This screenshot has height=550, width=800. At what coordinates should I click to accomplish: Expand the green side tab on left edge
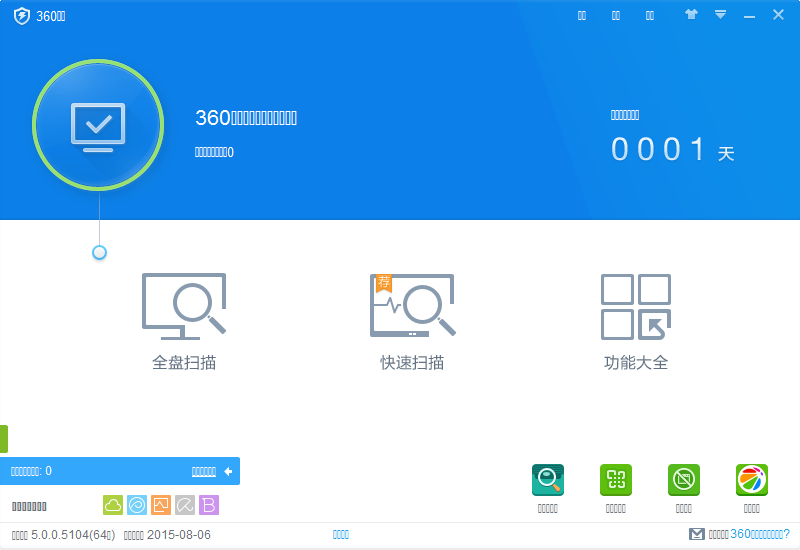click(4, 439)
